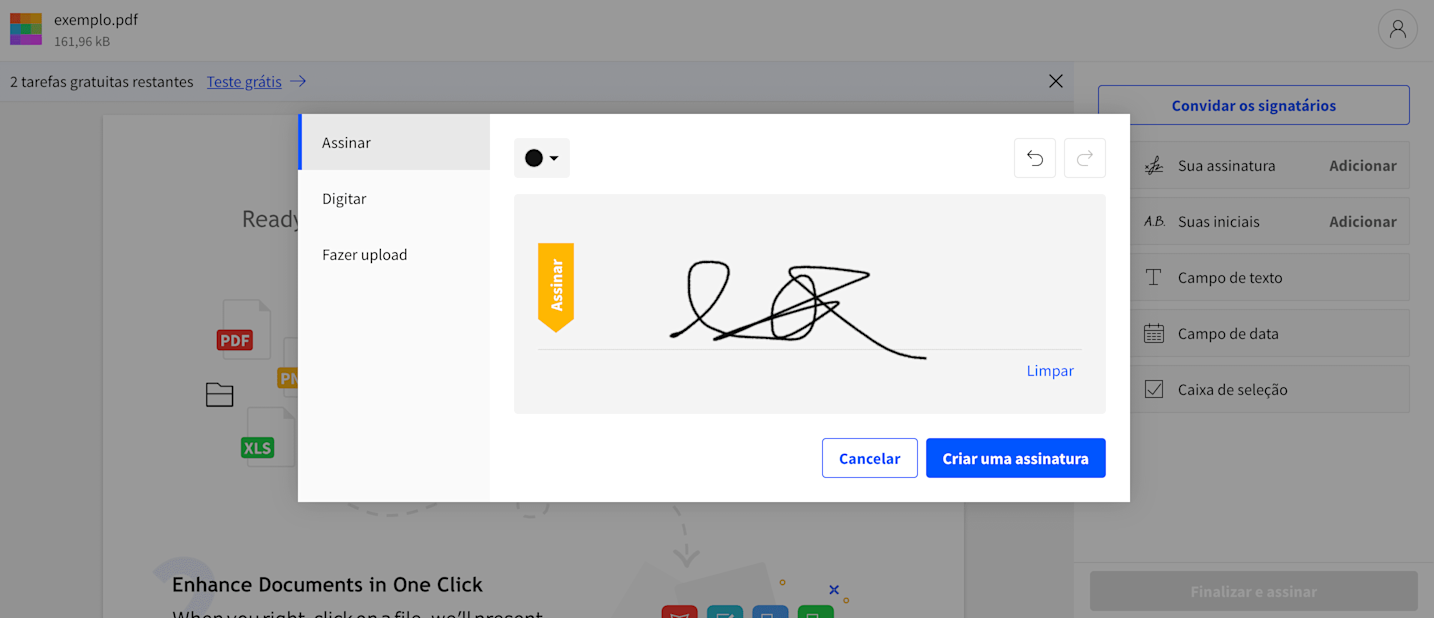This screenshot has height=618, width=1434.
Task: Click the redo arrow icon
Action: (1085, 158)
